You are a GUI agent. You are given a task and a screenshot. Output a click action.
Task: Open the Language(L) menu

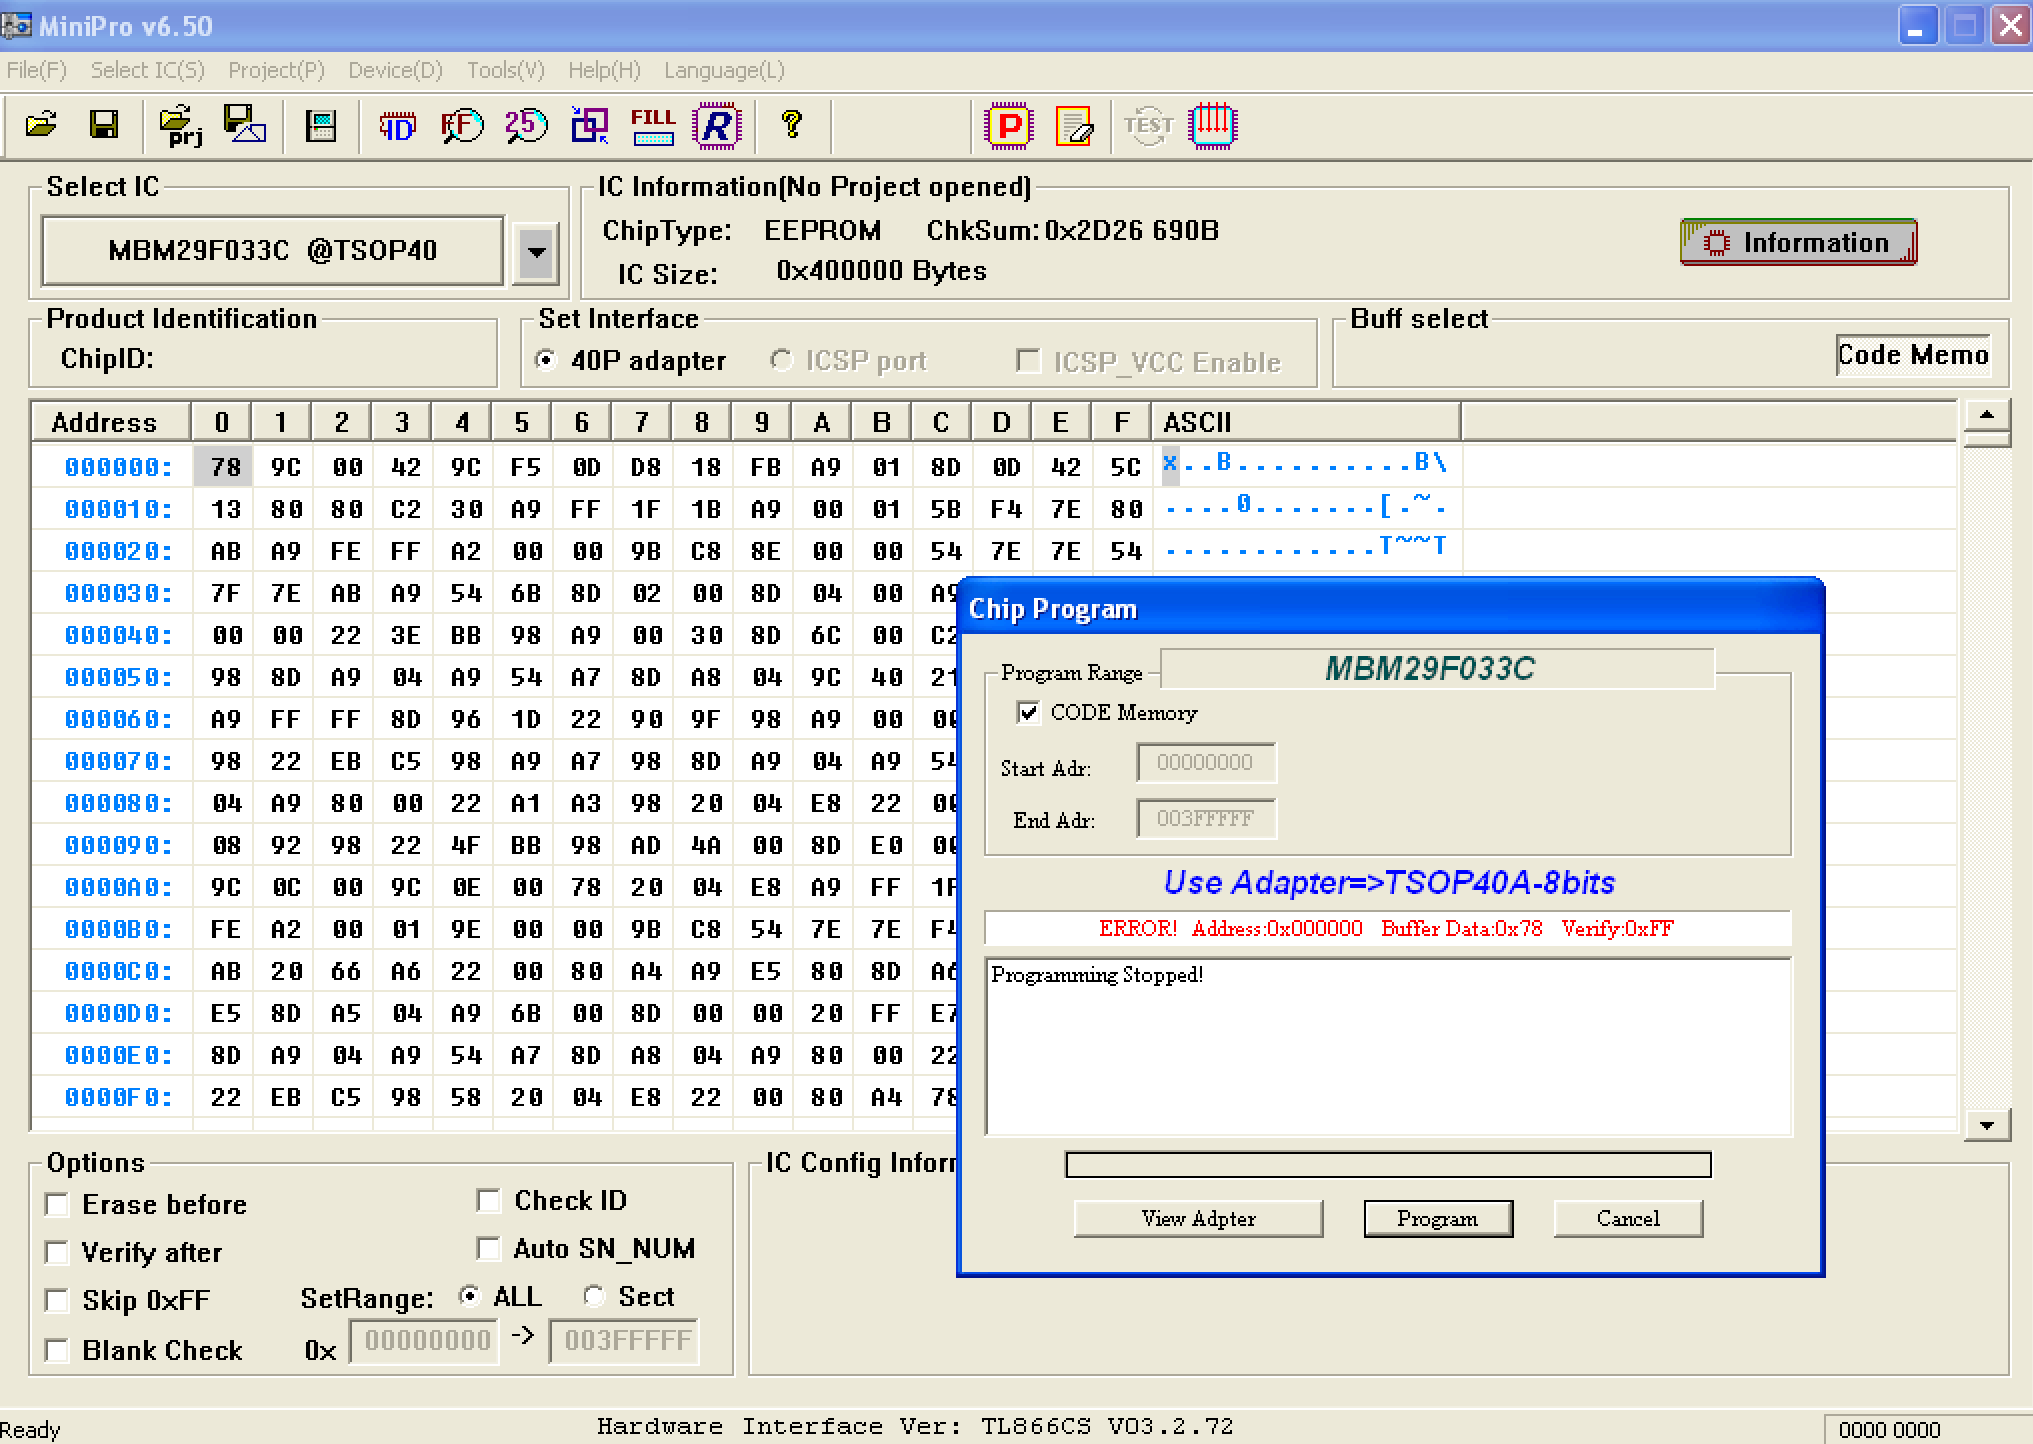point(725,70)
